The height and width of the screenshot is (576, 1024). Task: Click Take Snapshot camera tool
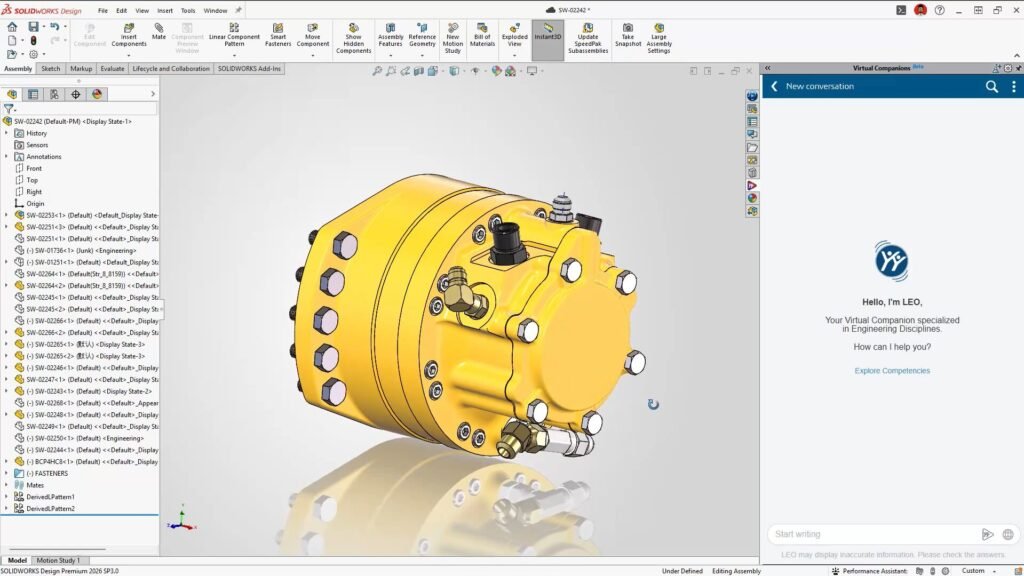(628, 35)
